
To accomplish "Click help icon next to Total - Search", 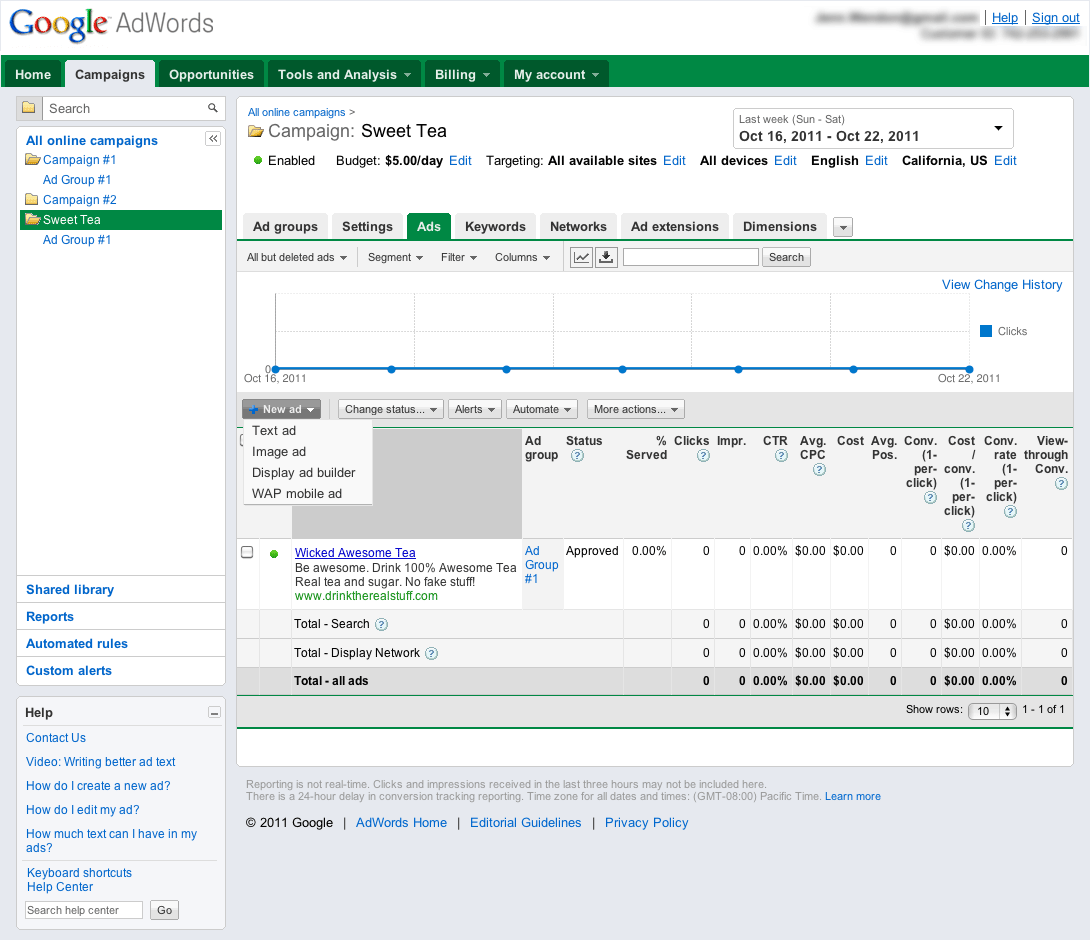I will (x=381, y=624).
